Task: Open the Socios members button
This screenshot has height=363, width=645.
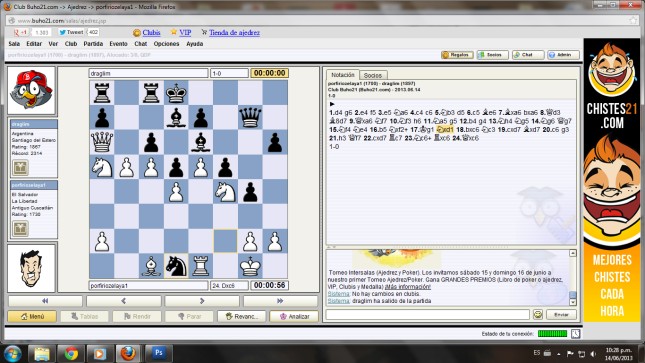Action: pyautogui.click(x=492, y=55)
